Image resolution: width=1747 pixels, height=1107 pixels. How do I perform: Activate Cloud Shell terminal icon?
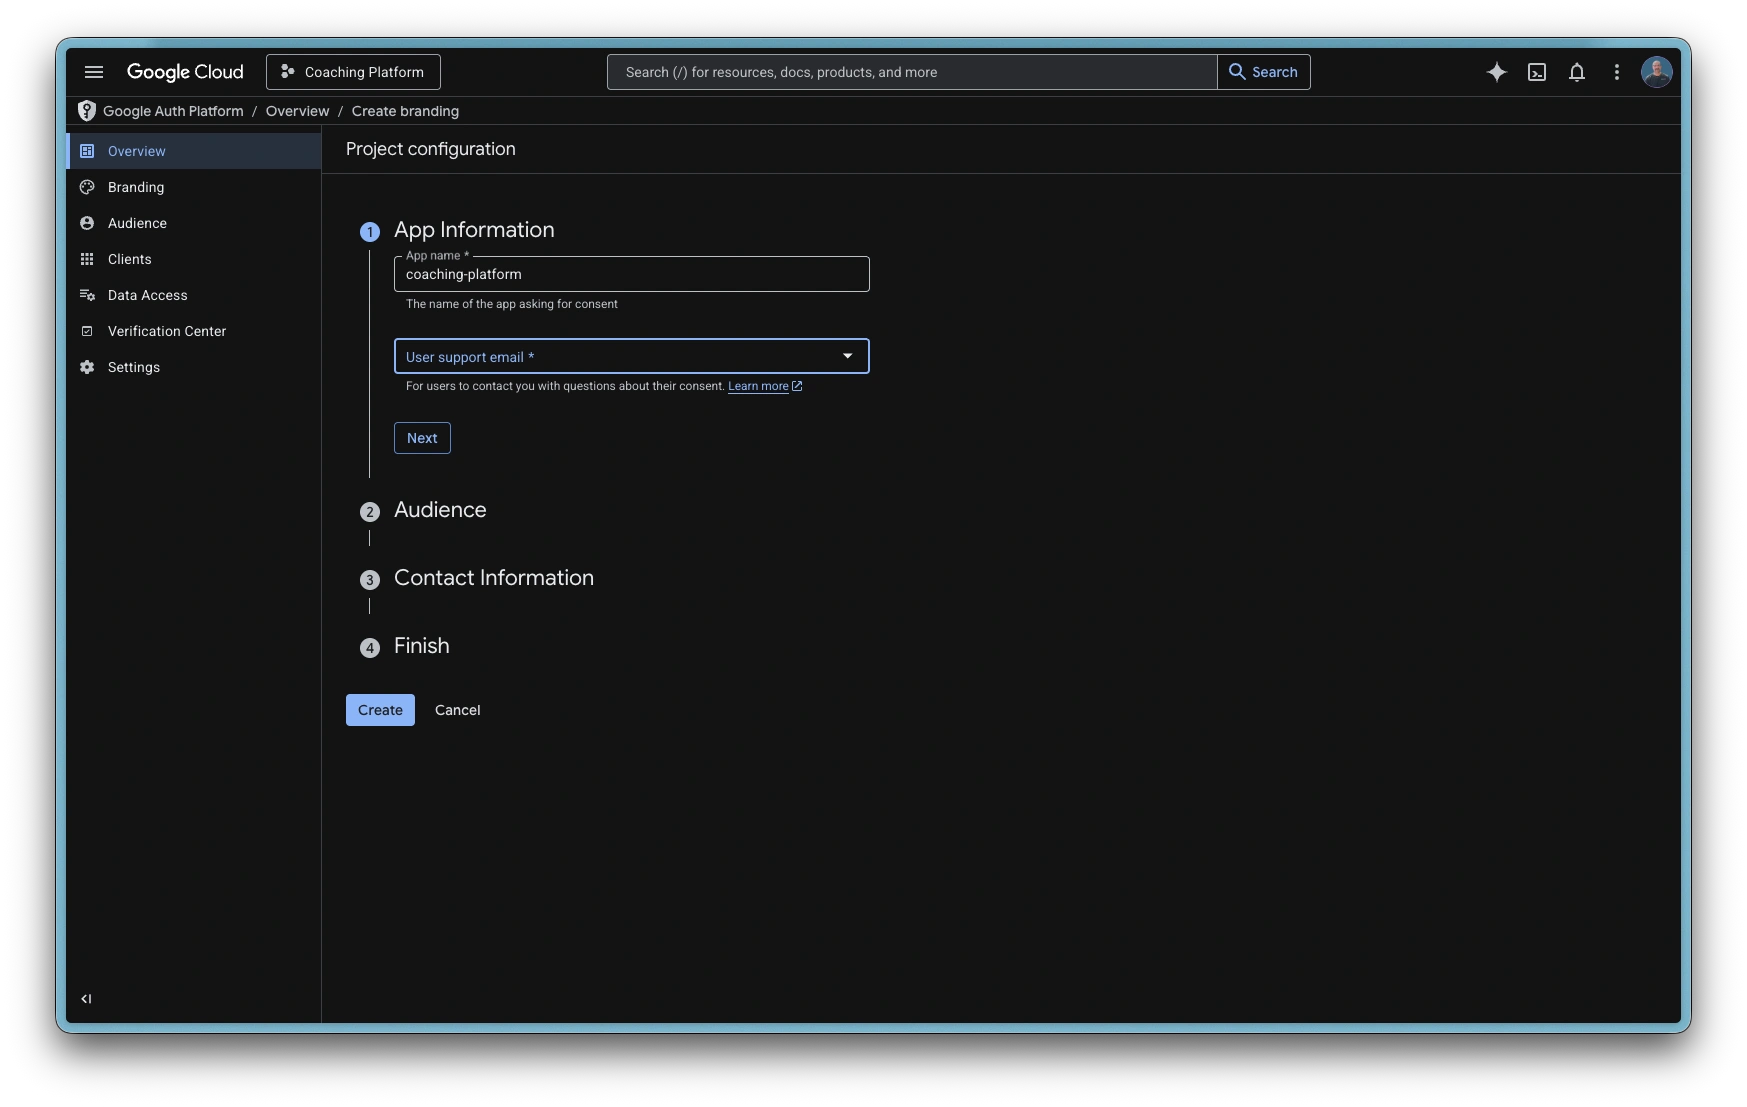[1537, 72]
